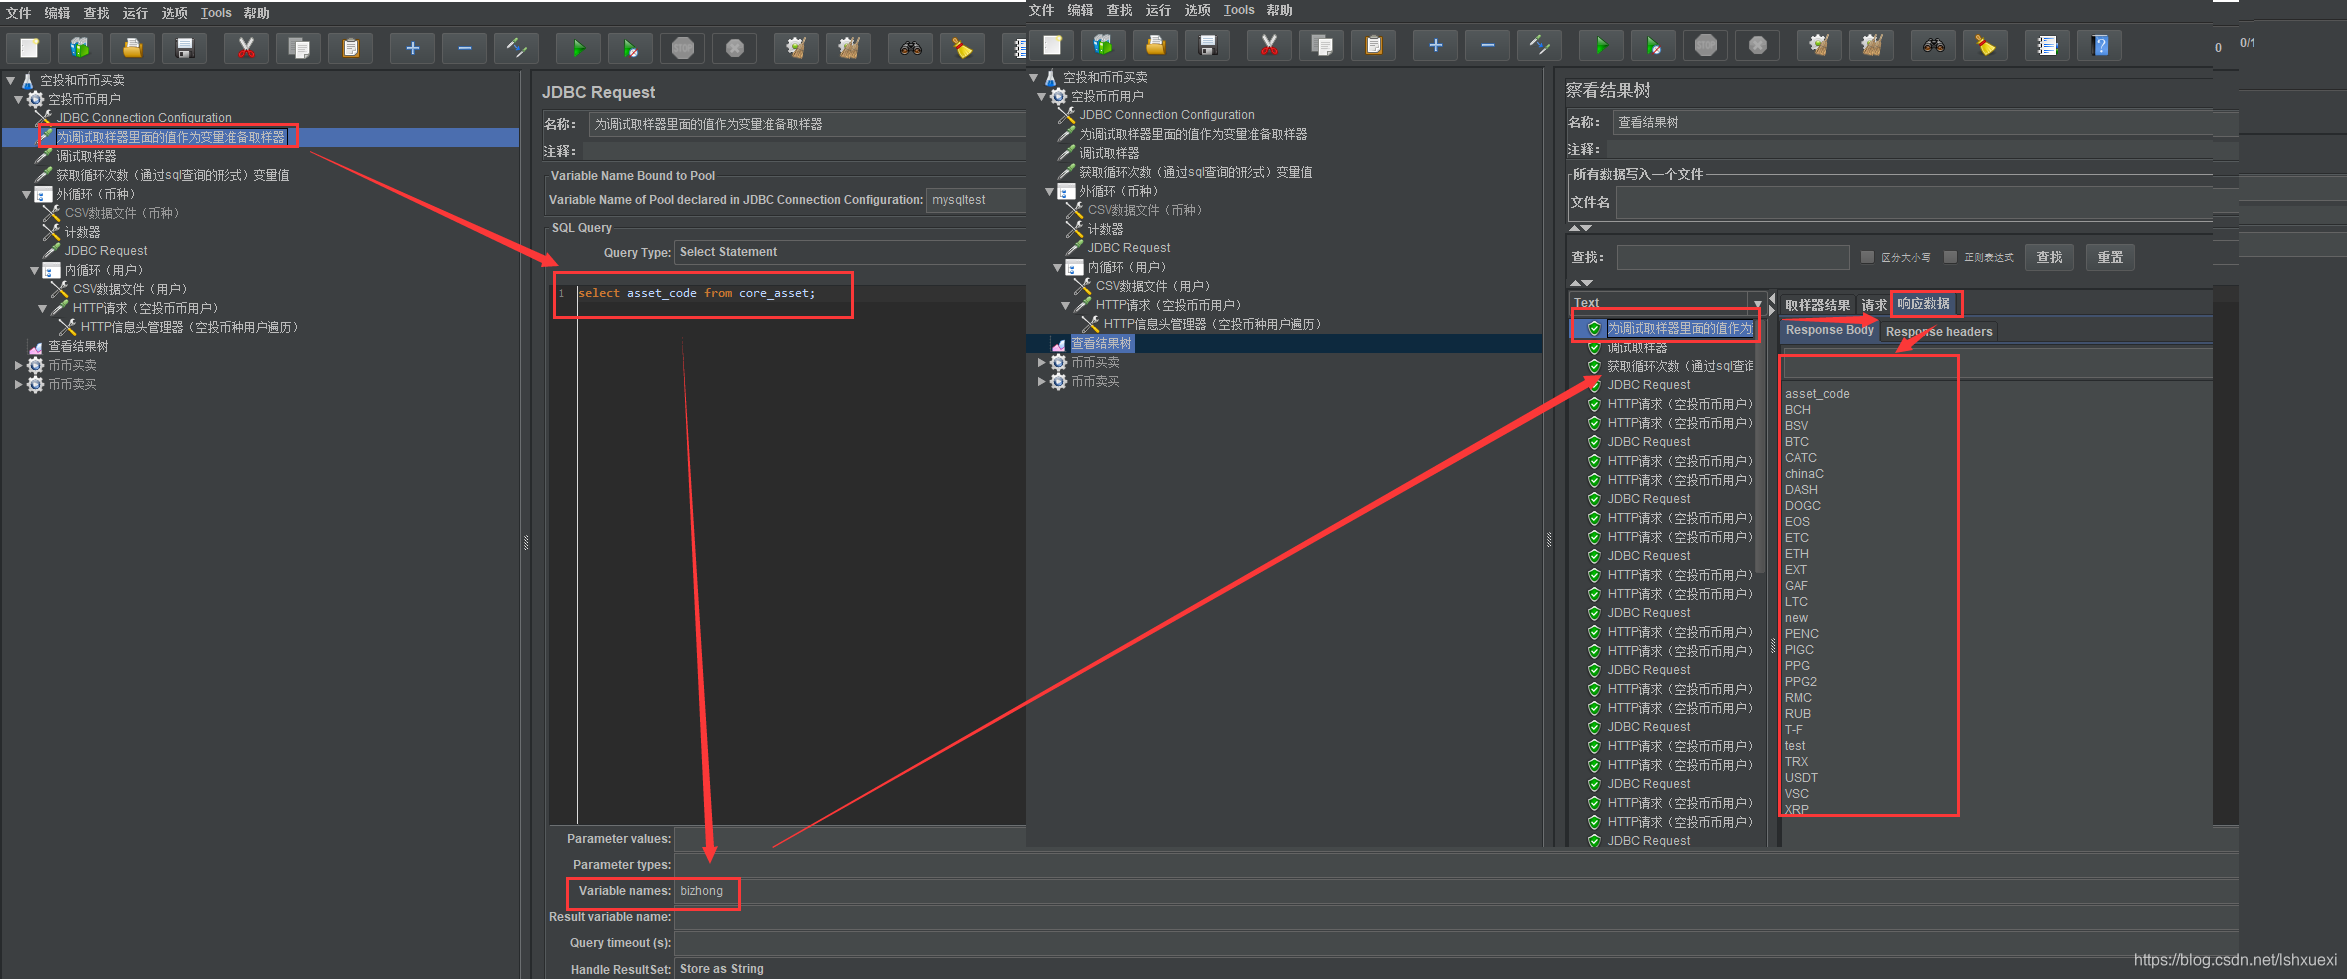Click Help question icon in right window
The width and height of the screenshot is (2347, 979).
tap(2100, 45)
